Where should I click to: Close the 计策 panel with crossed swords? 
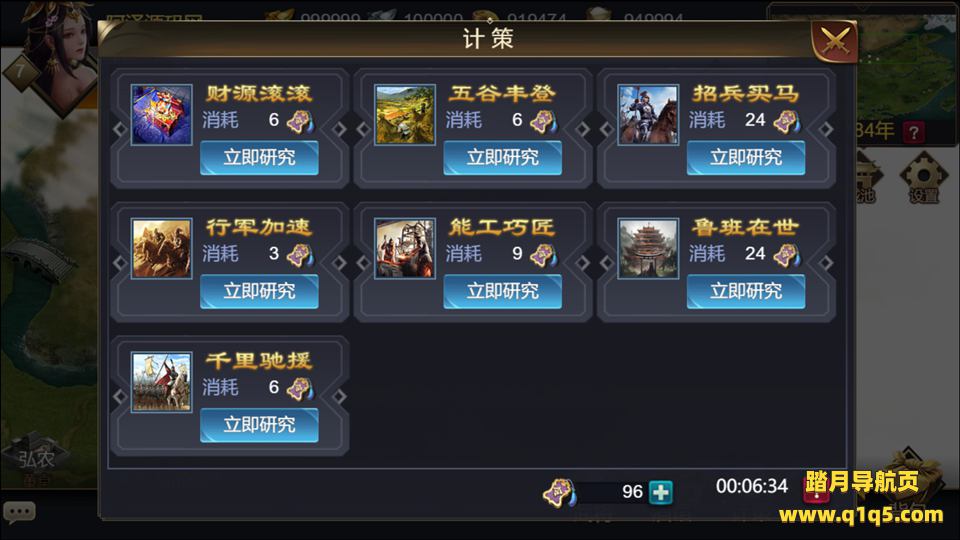pos(834,41)
